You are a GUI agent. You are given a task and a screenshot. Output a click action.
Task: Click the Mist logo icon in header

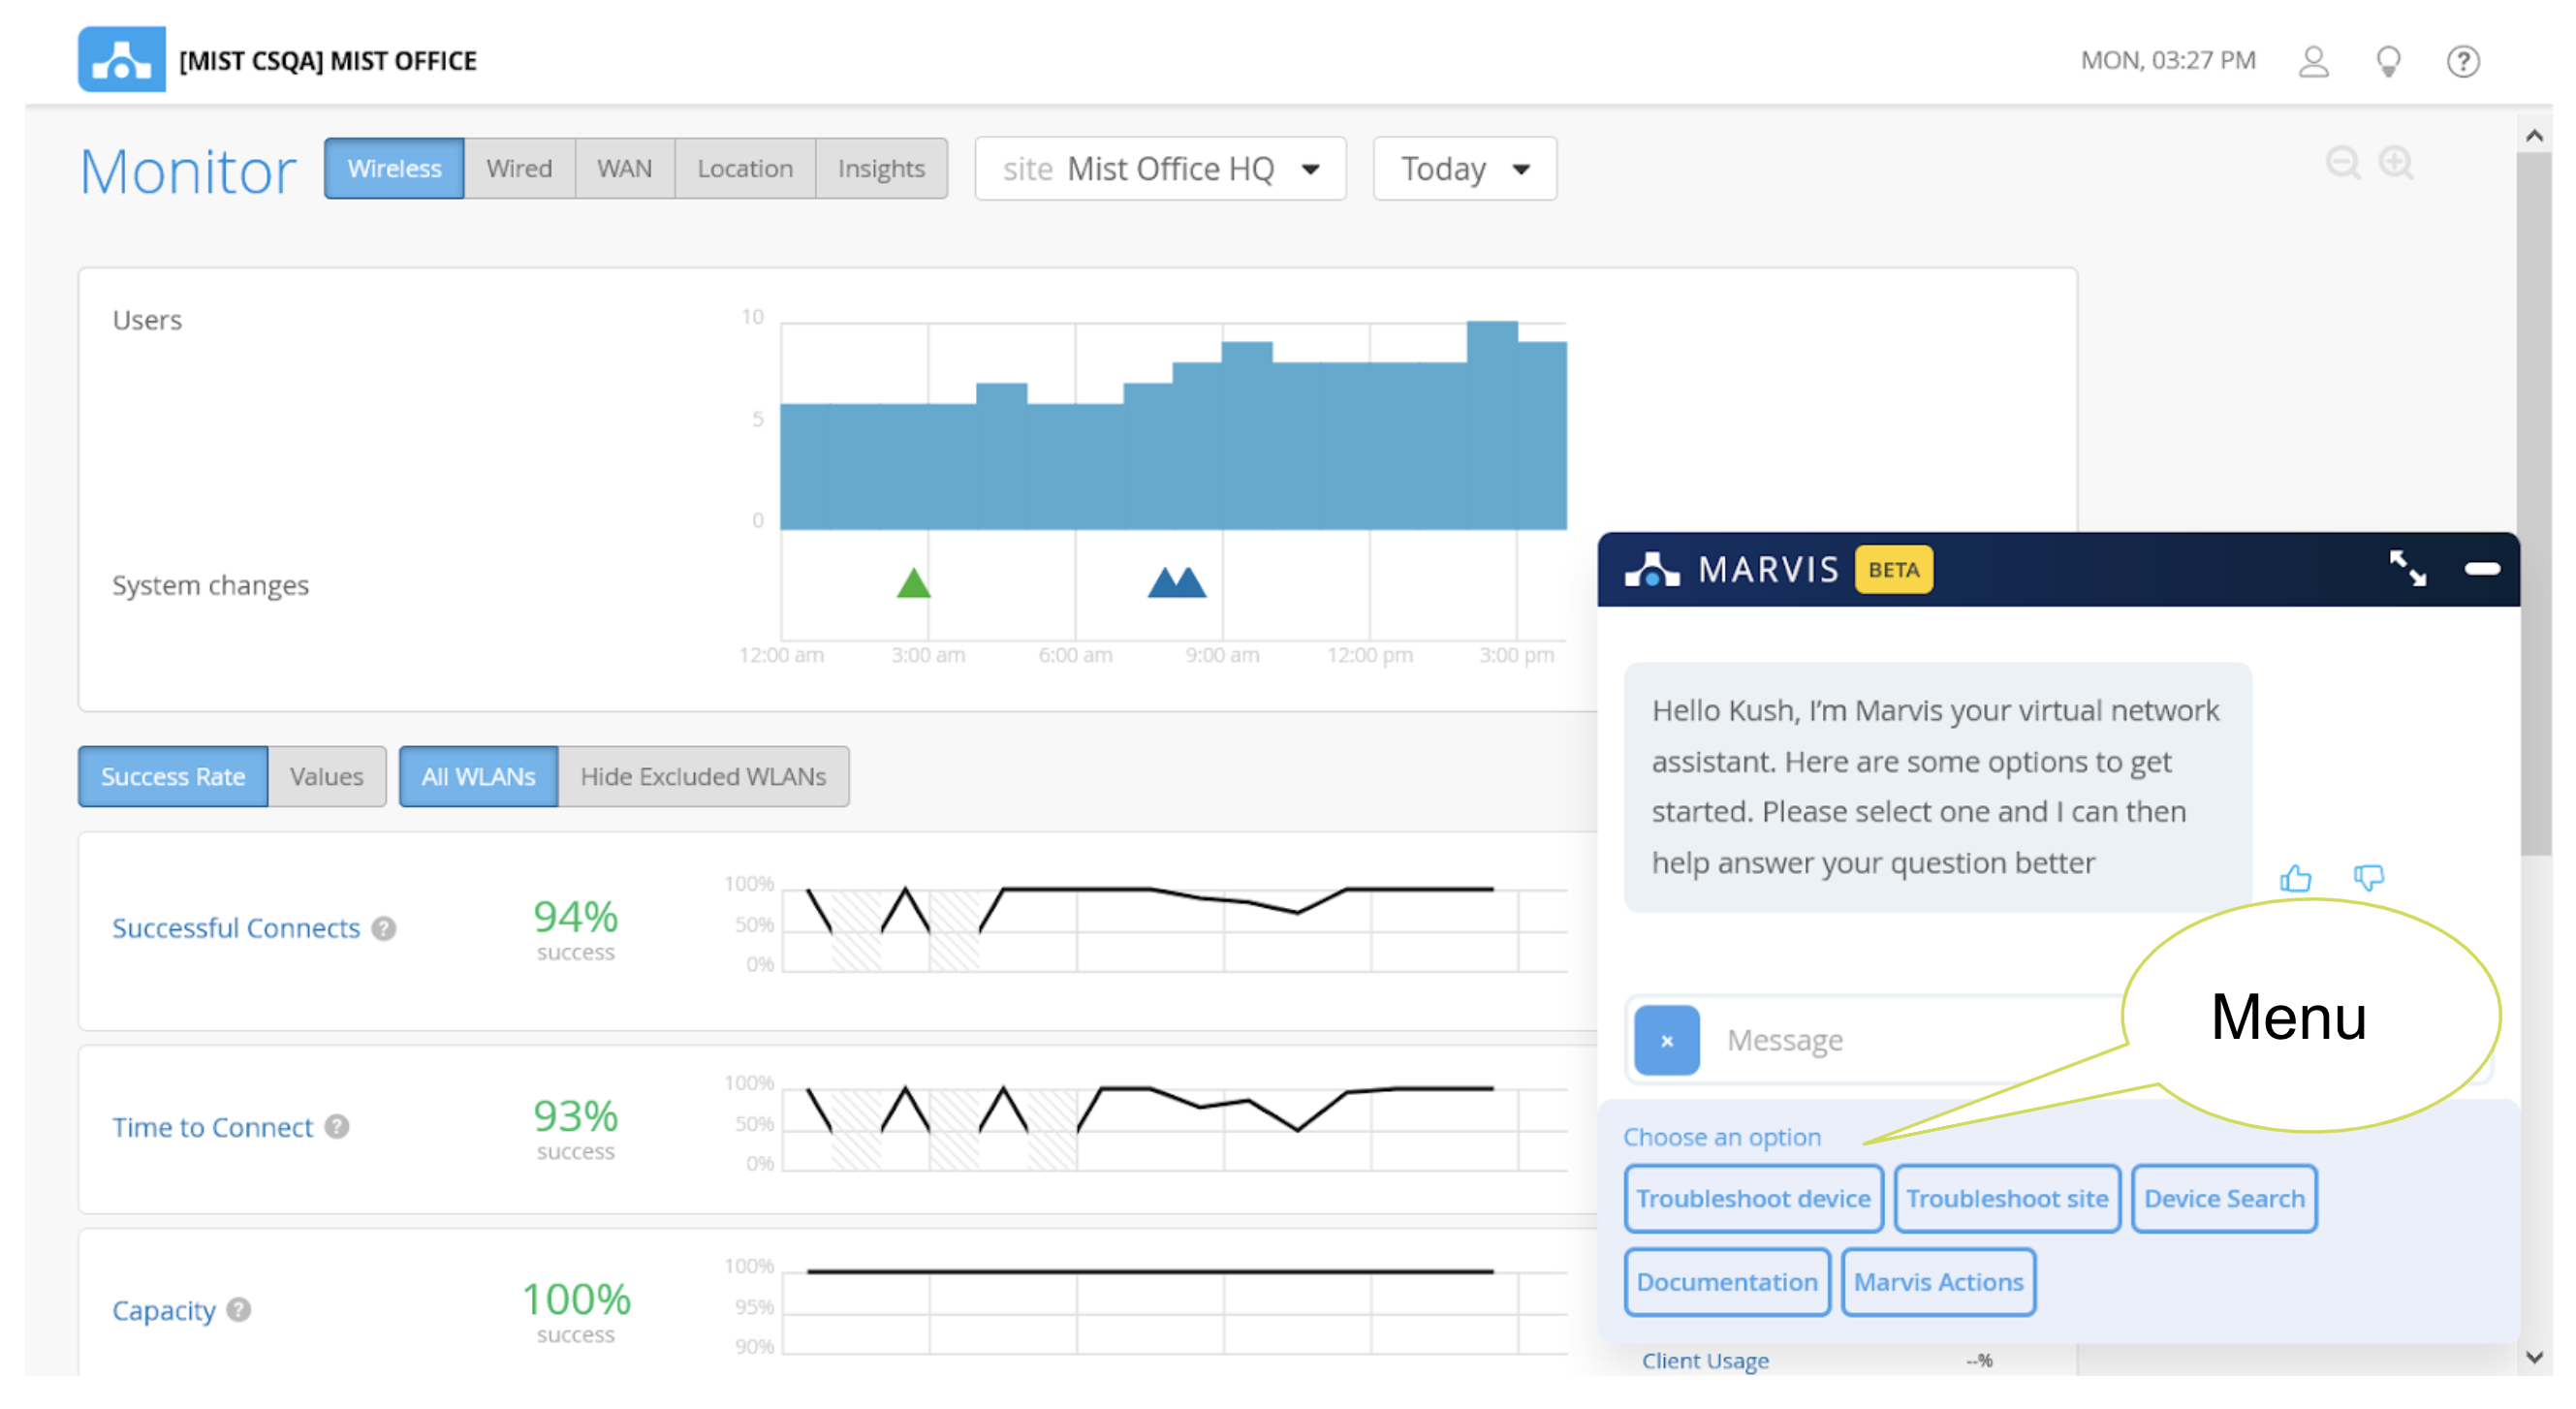pyautogui.click(x=121, y=59)
